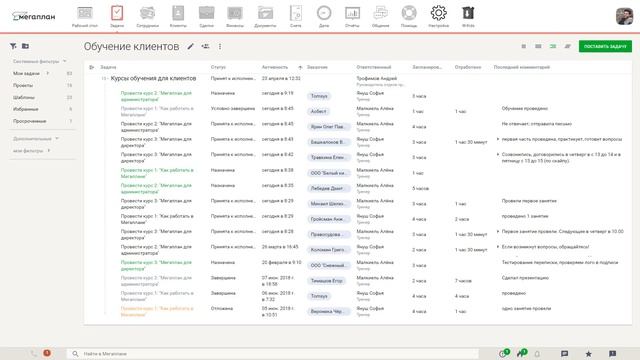Open the Задачи module icon
640x360 pixels.
(x=117, y=13)
